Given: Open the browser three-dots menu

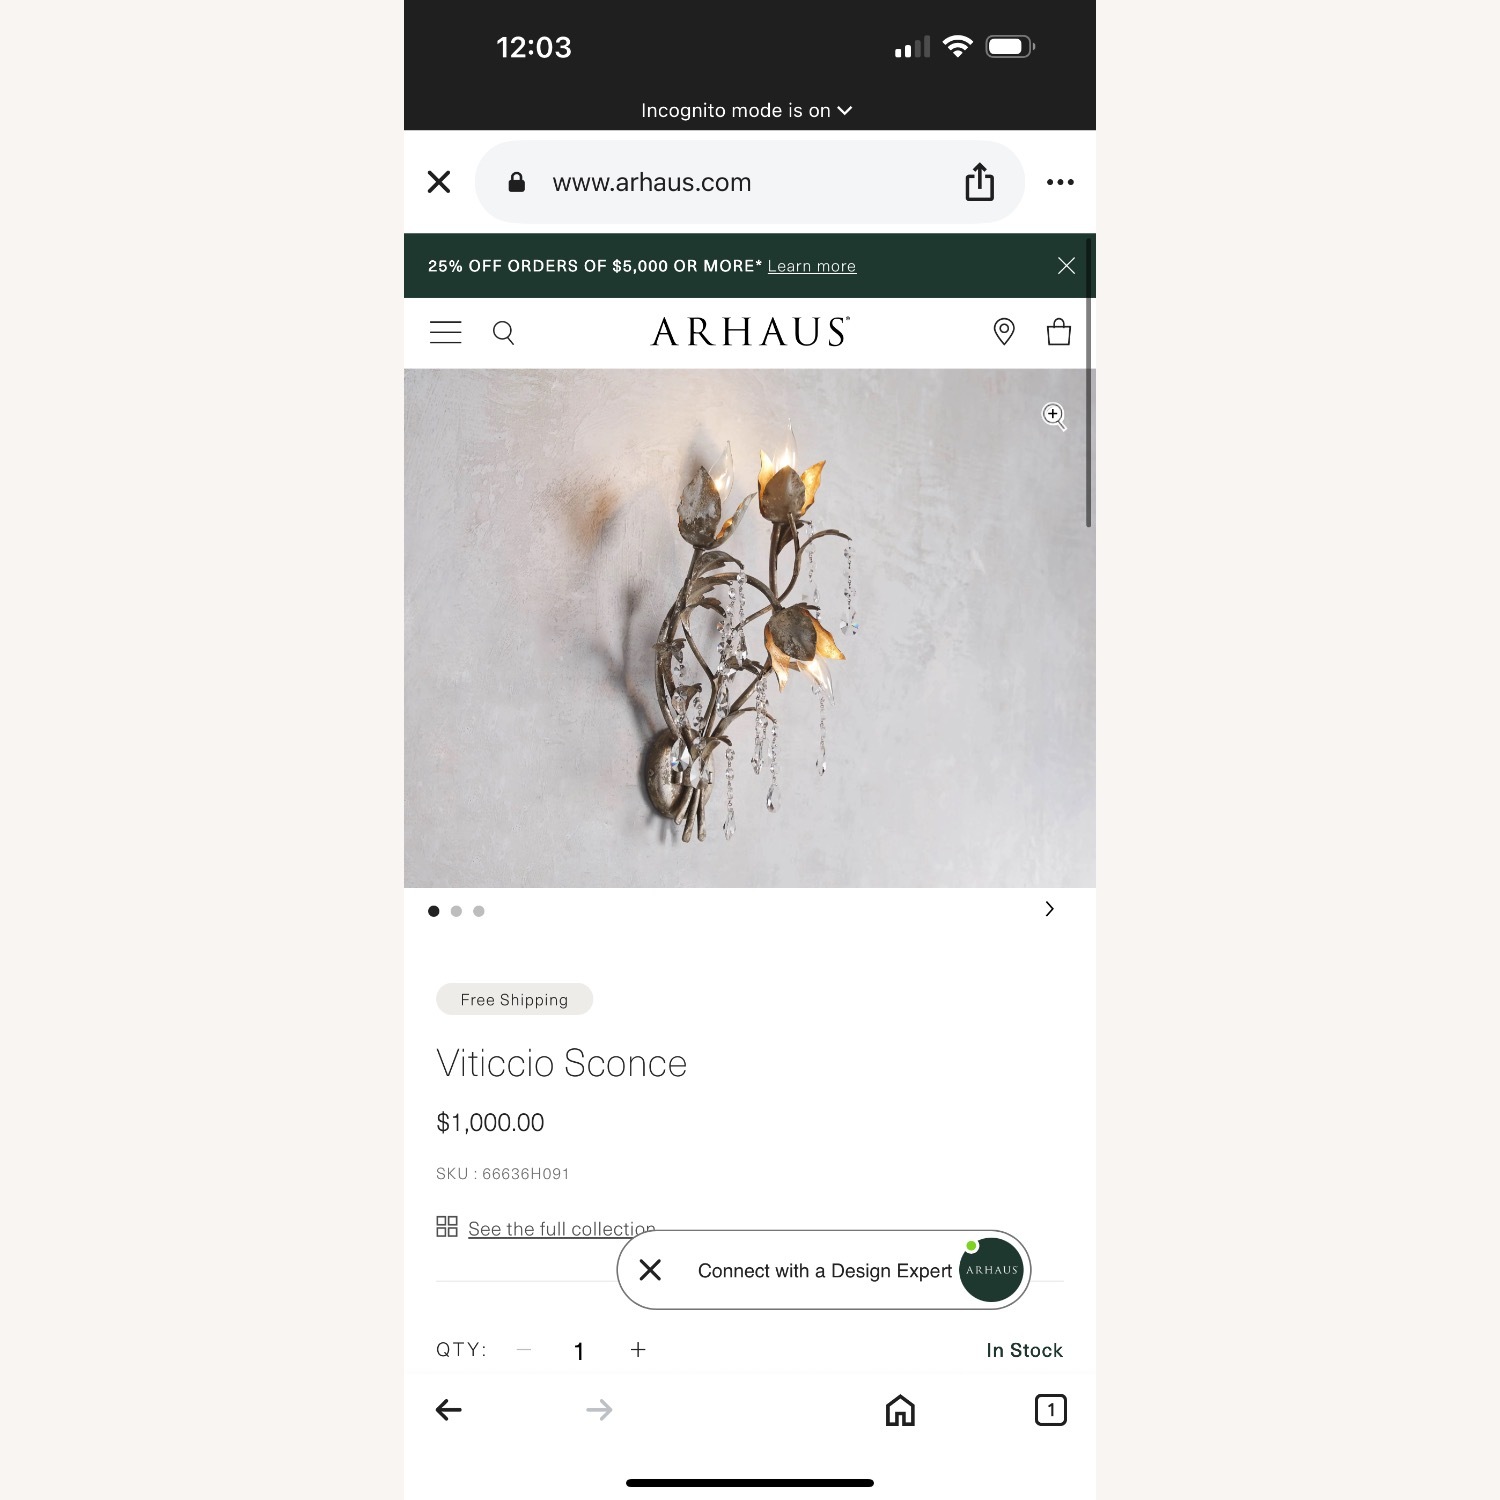Looking at the screenshot, I should click(1060, 182).
